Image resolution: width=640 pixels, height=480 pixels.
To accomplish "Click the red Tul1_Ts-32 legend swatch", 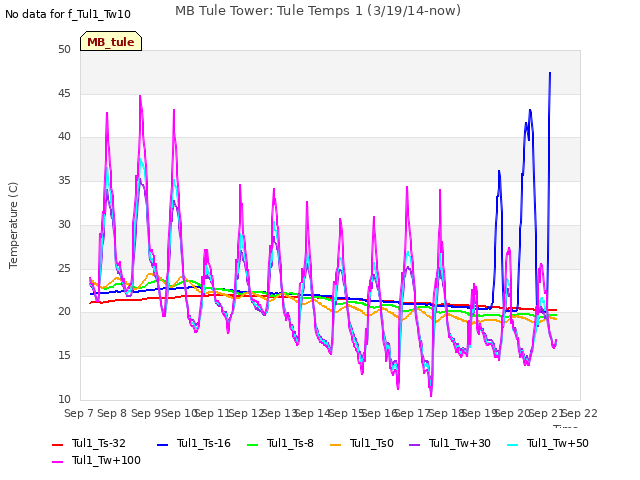I will tap(58, 444).
